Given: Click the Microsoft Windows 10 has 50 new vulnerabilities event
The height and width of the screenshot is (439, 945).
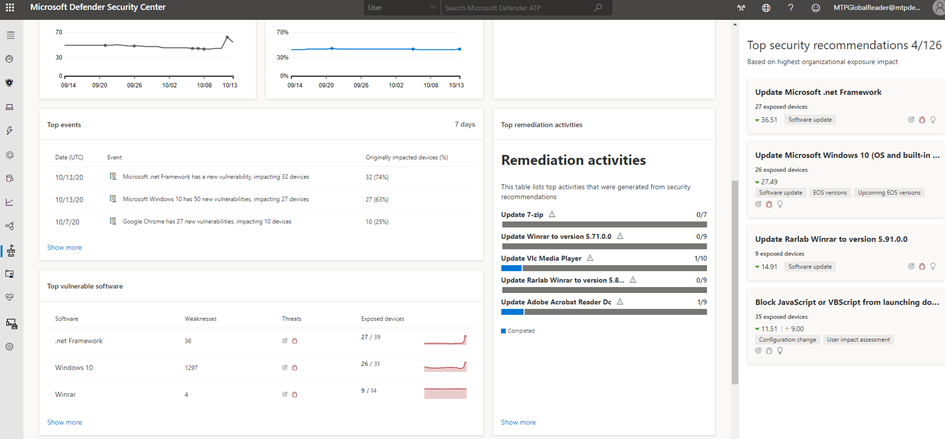Looking at the screenshot, I should point(216,199).
